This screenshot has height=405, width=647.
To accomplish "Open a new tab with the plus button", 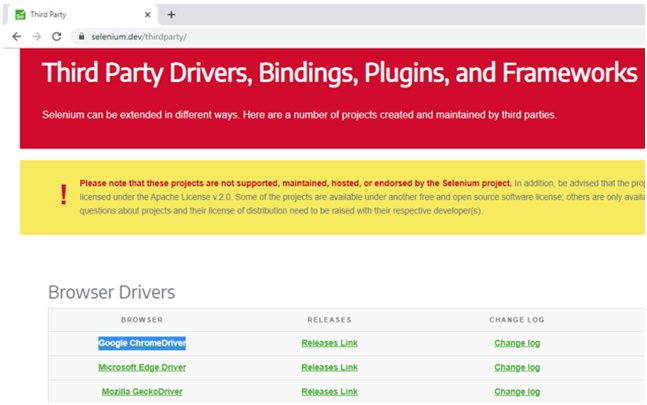I will pos(171,15).
